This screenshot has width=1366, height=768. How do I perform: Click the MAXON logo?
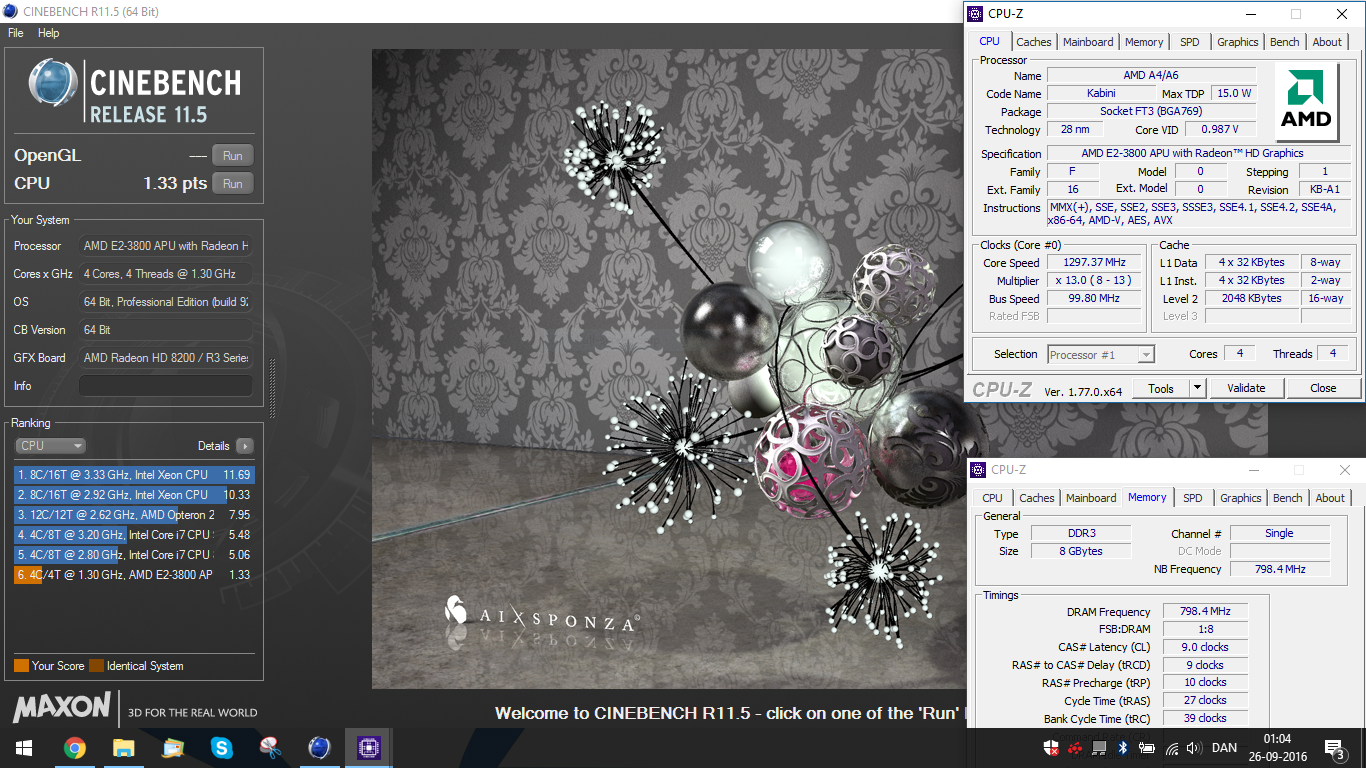point(62,708)
